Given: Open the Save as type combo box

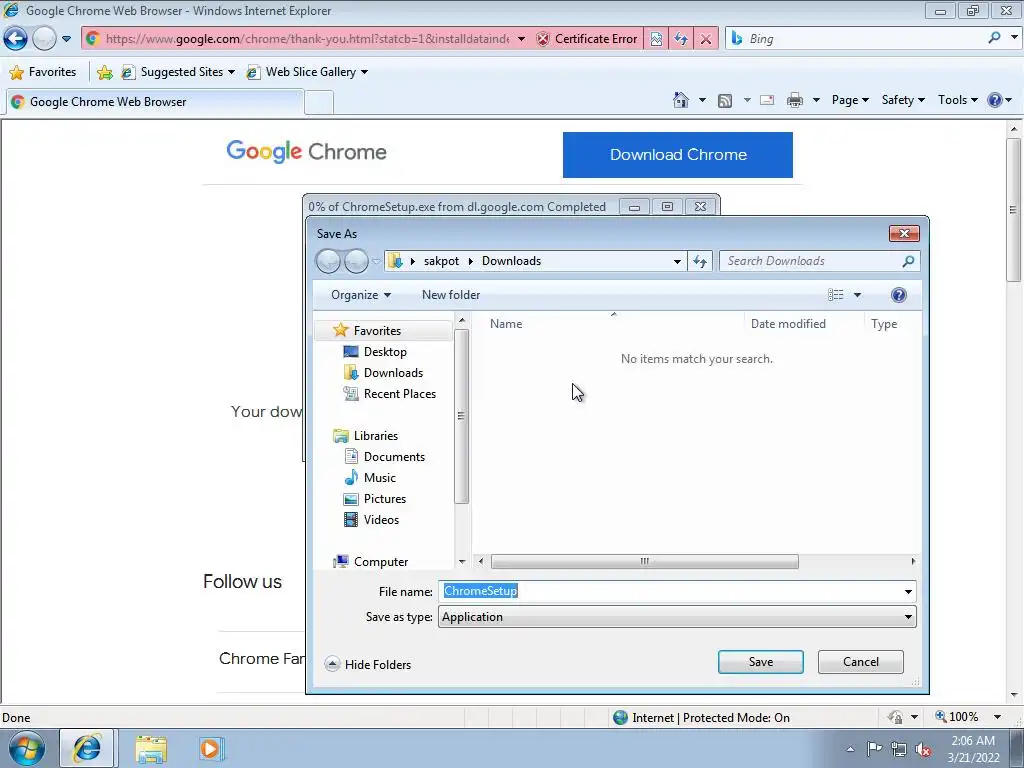Looking at the screenshot, I should coord(677,617).
